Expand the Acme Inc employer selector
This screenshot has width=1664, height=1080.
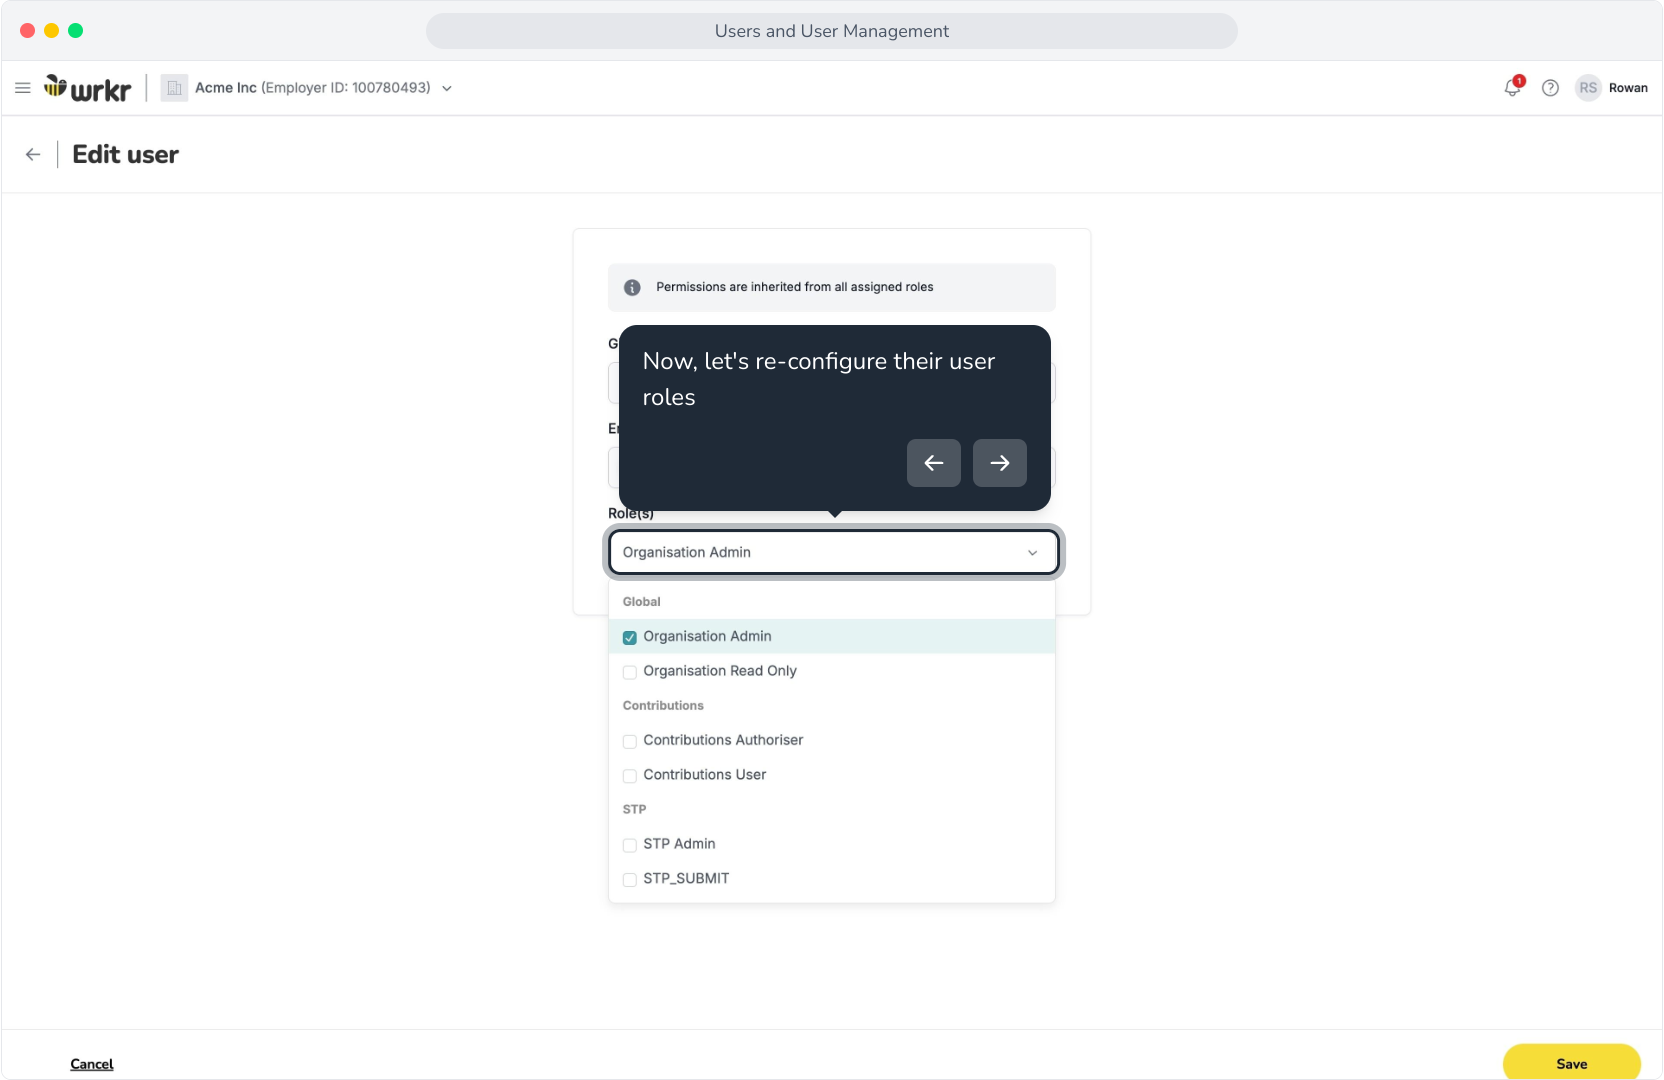pyautogui.click(x=447, y=89)
